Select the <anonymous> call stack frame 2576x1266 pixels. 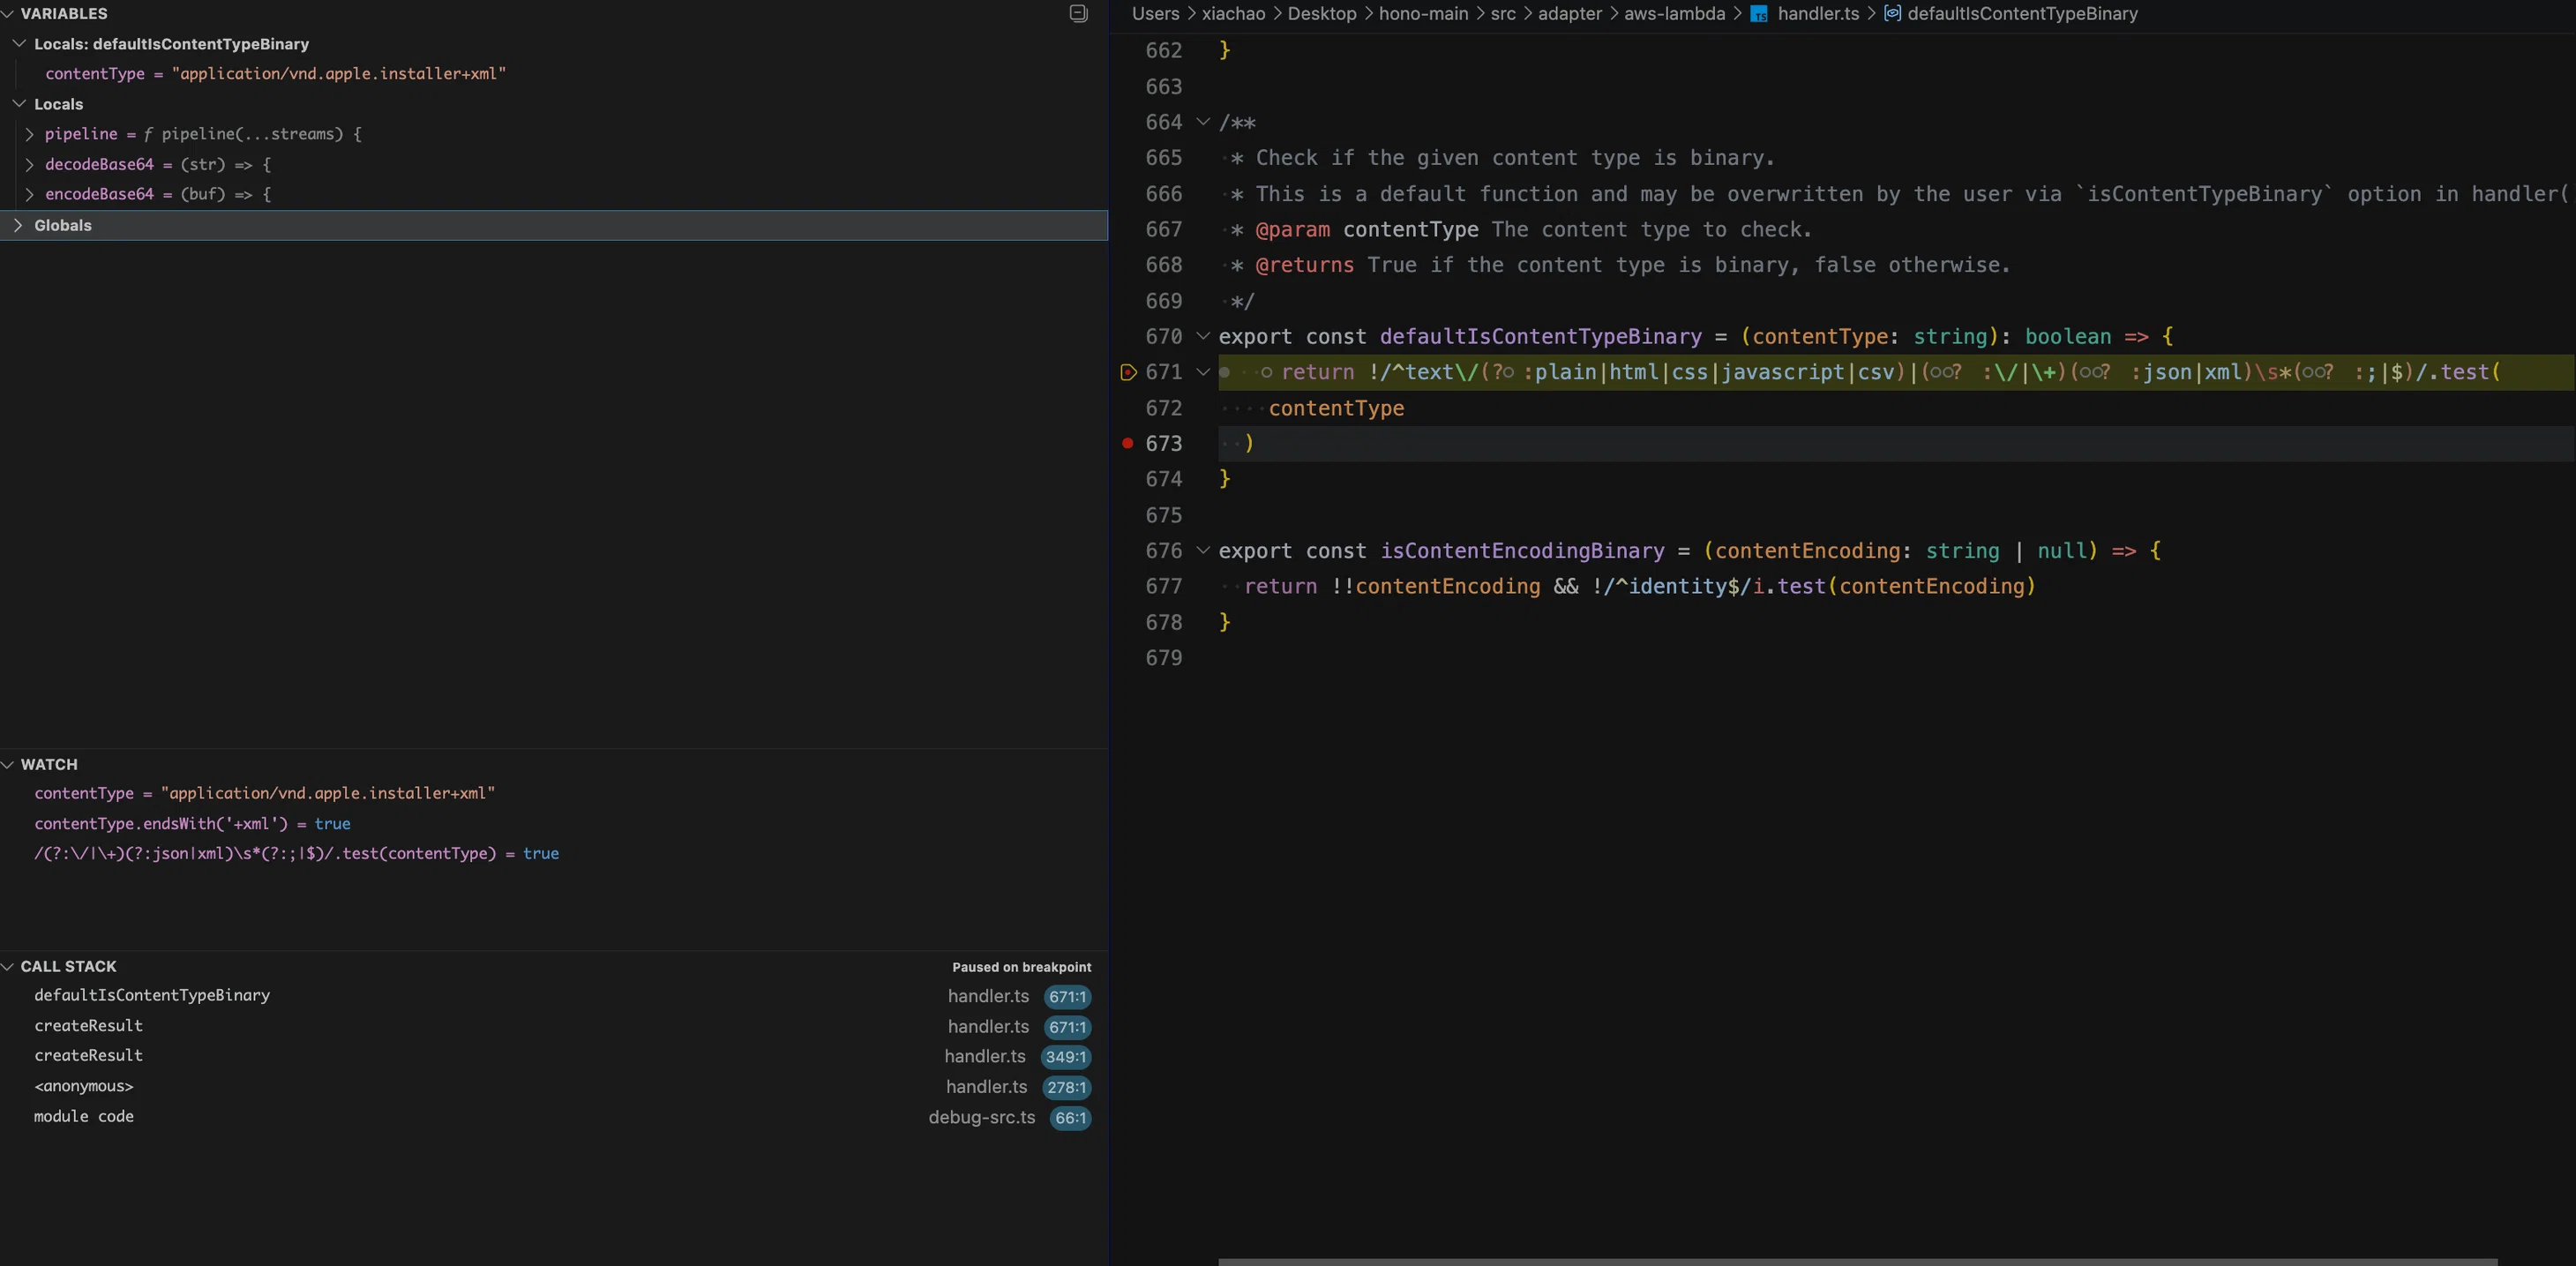(553, 1086)
